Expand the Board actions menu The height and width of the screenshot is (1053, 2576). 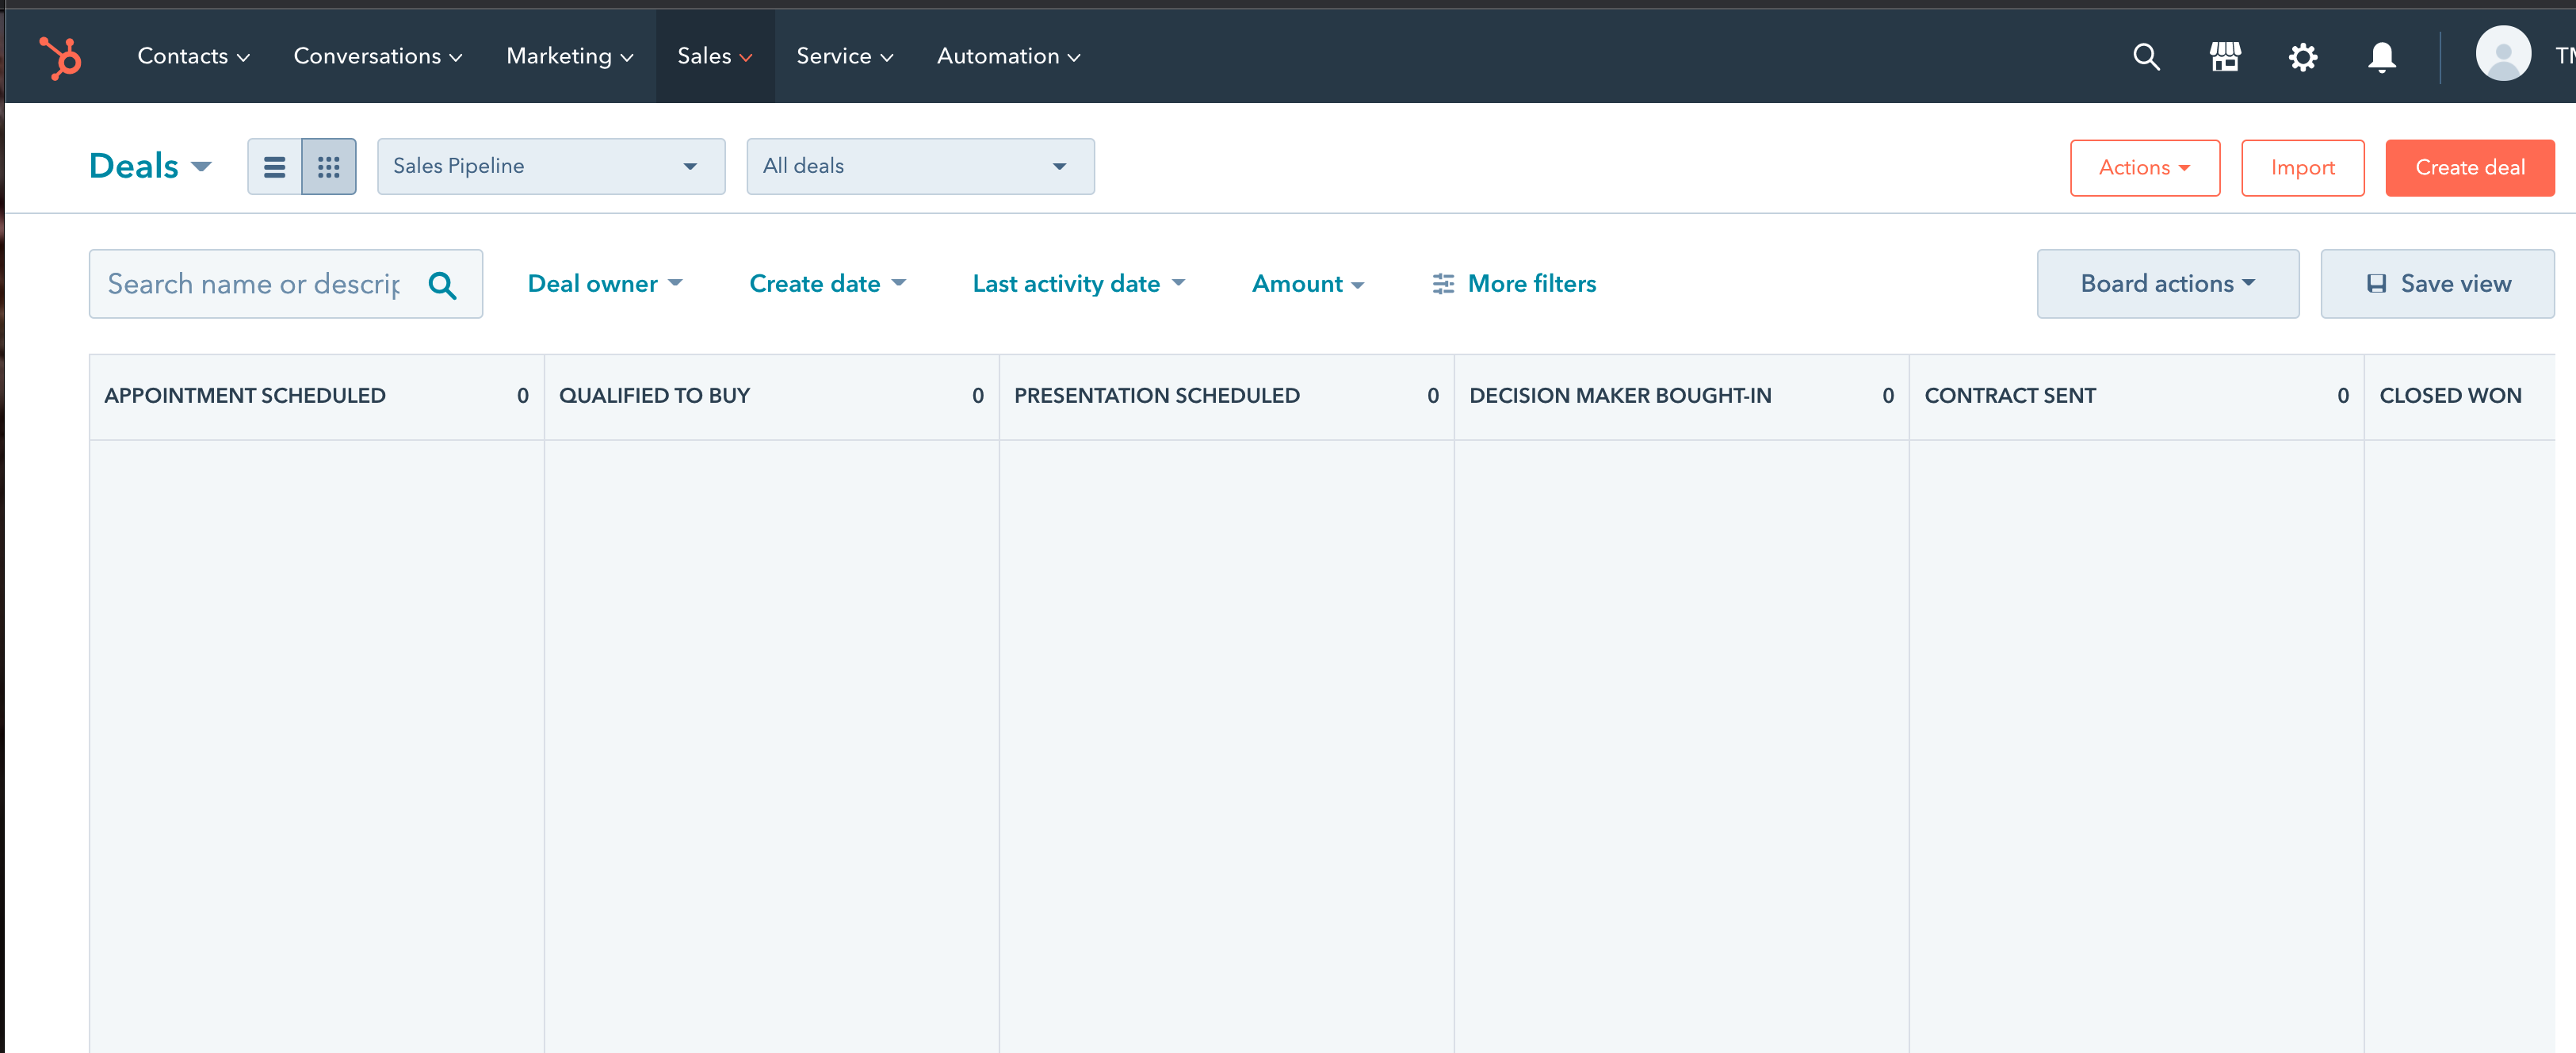[x=2167, y=283]
